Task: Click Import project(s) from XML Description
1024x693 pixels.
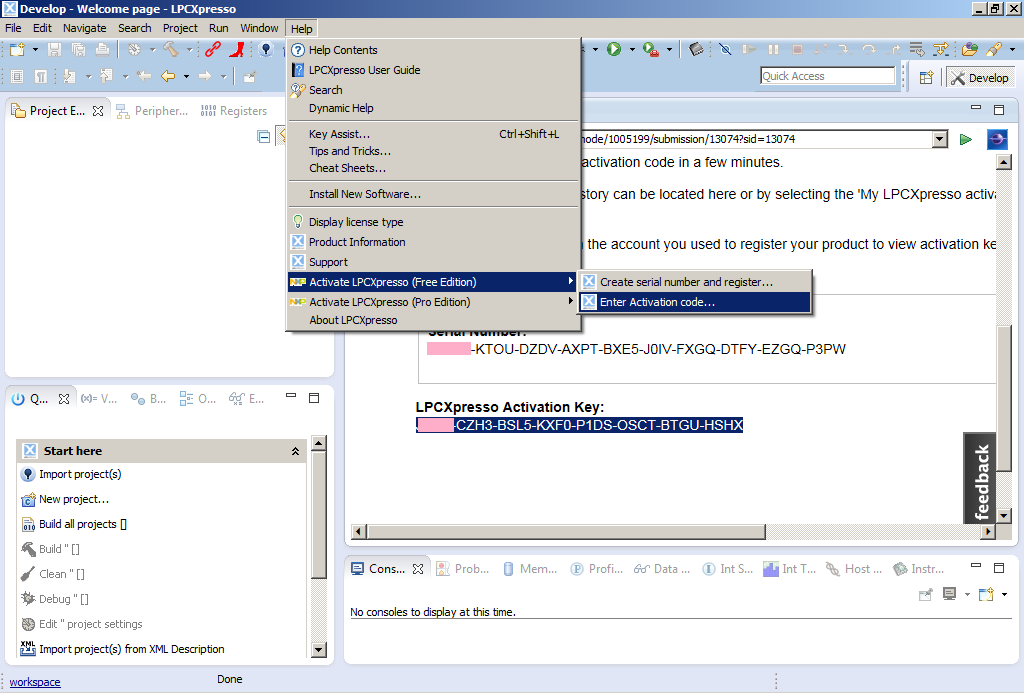Action: coord(132,649)
